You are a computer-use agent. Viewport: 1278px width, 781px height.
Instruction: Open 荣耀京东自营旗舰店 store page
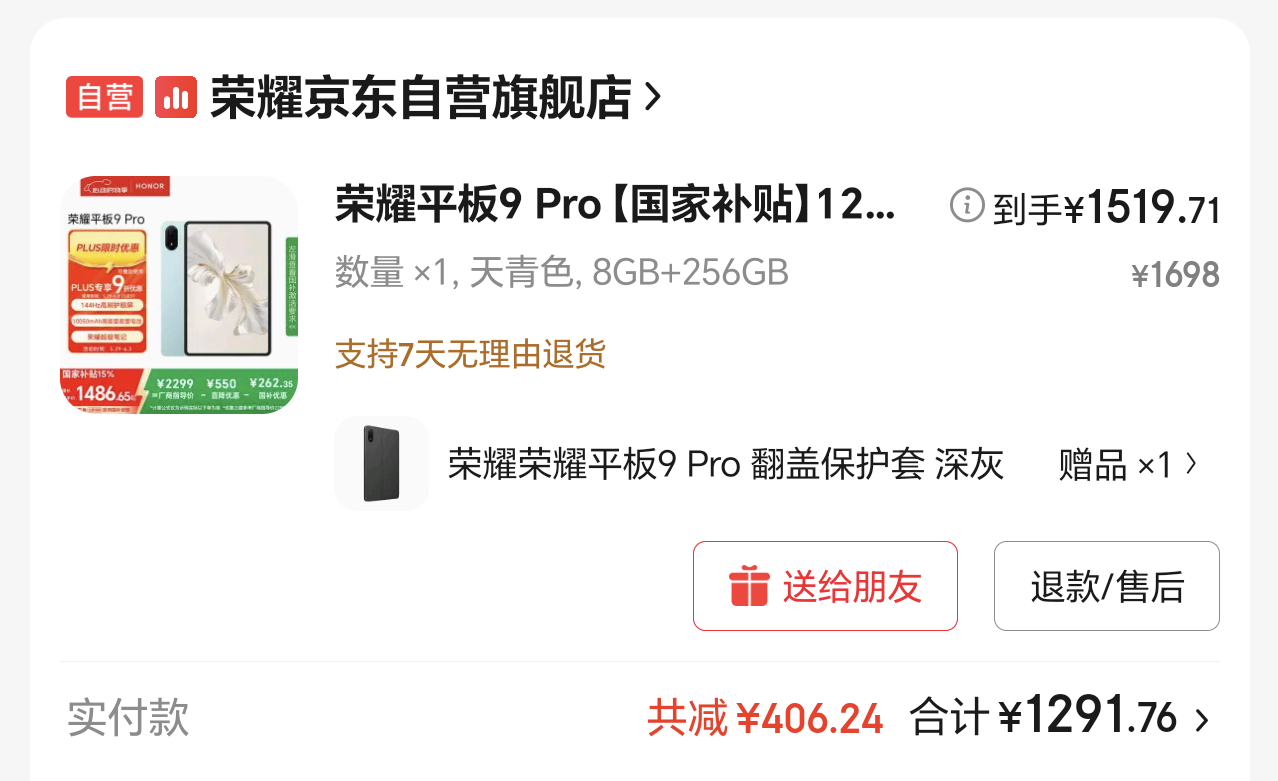coord(420,97)
